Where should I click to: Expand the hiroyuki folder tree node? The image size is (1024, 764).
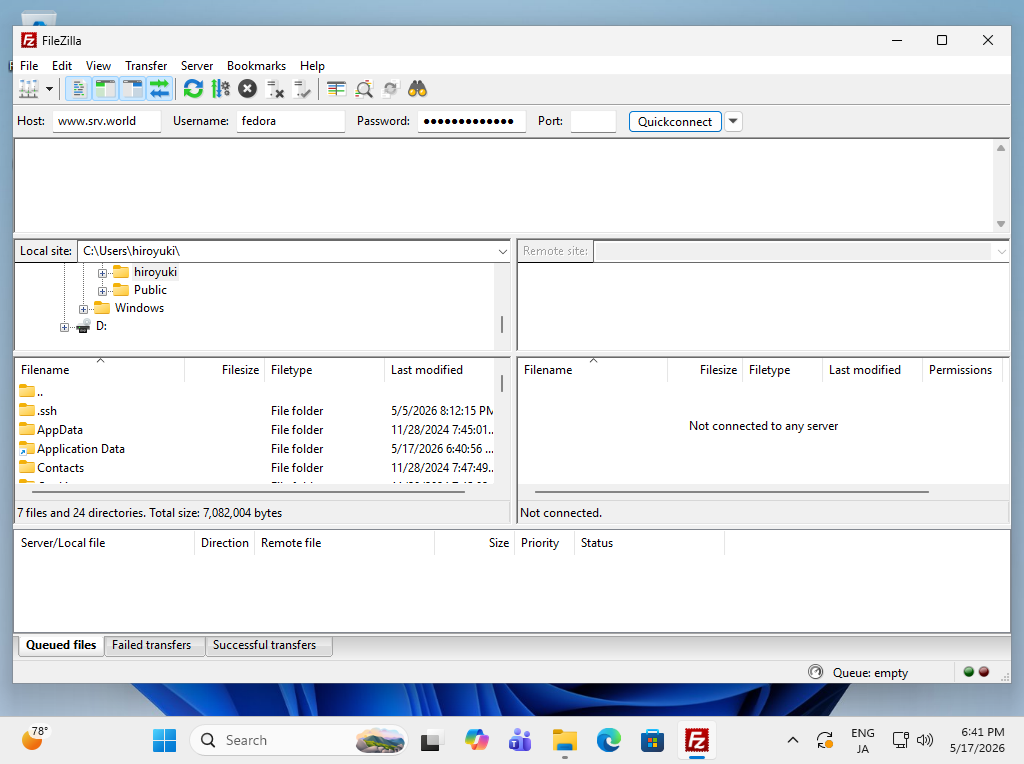[x=102, y=273]
